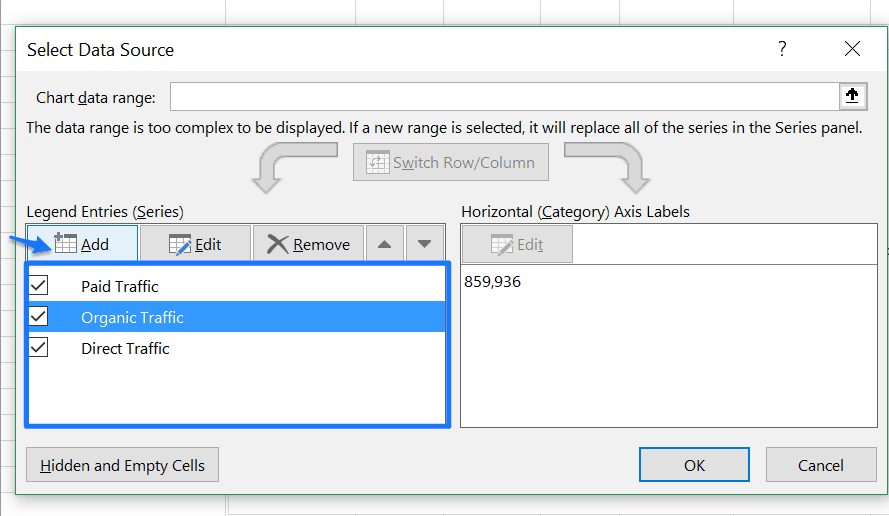Move the selected series down

point(424,244)
